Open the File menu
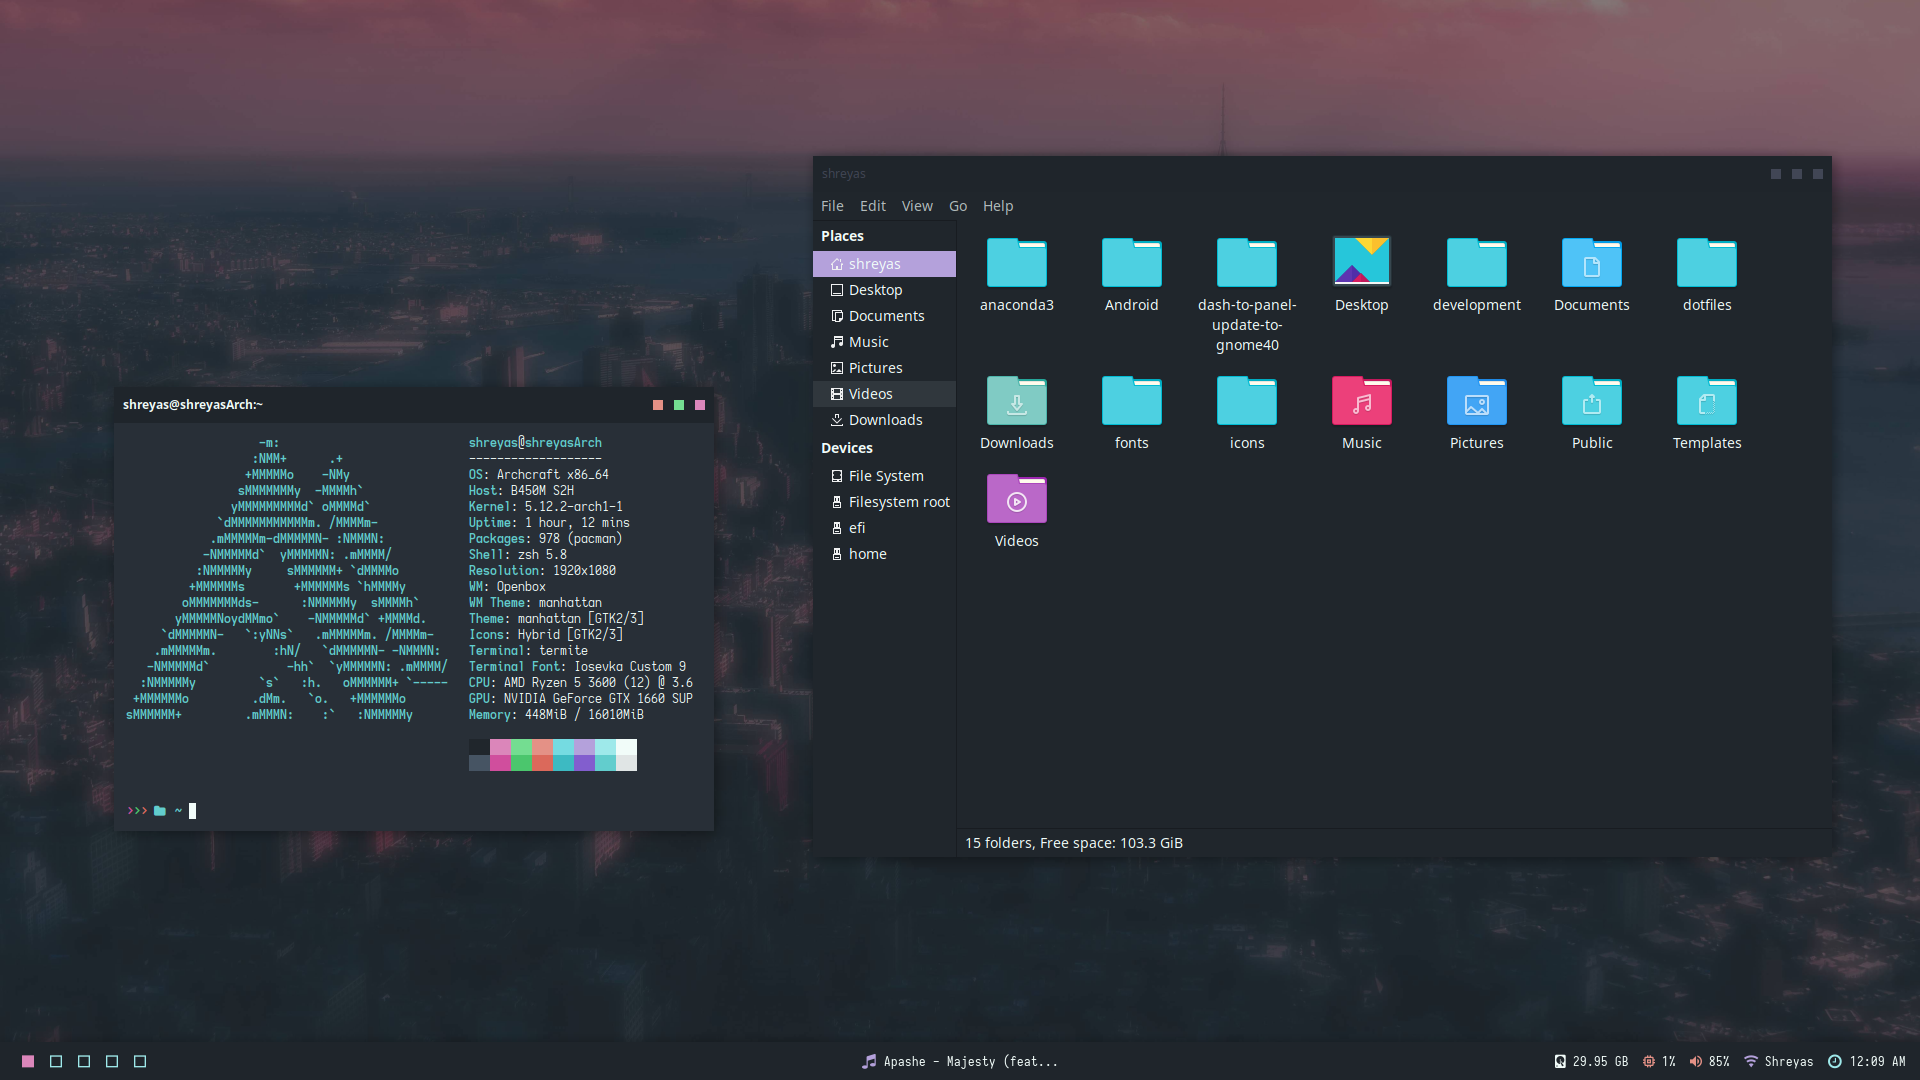 [x=831, y=206]
